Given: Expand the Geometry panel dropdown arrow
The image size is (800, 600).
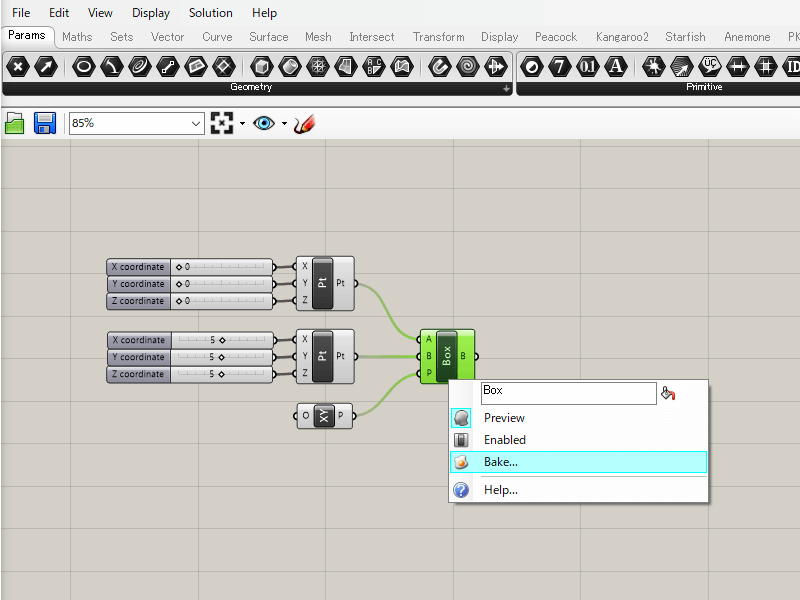Looking at the screenshot, I should coord(506,89).
